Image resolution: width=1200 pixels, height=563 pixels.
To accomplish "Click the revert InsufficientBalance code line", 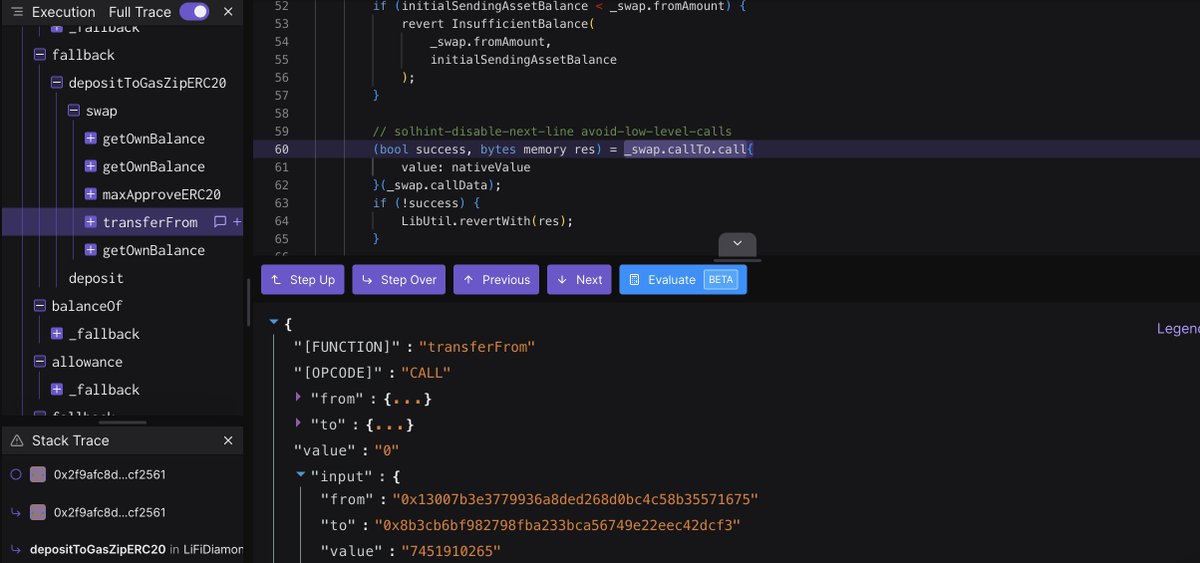I will pyautogui.click(x=497, y=23).
